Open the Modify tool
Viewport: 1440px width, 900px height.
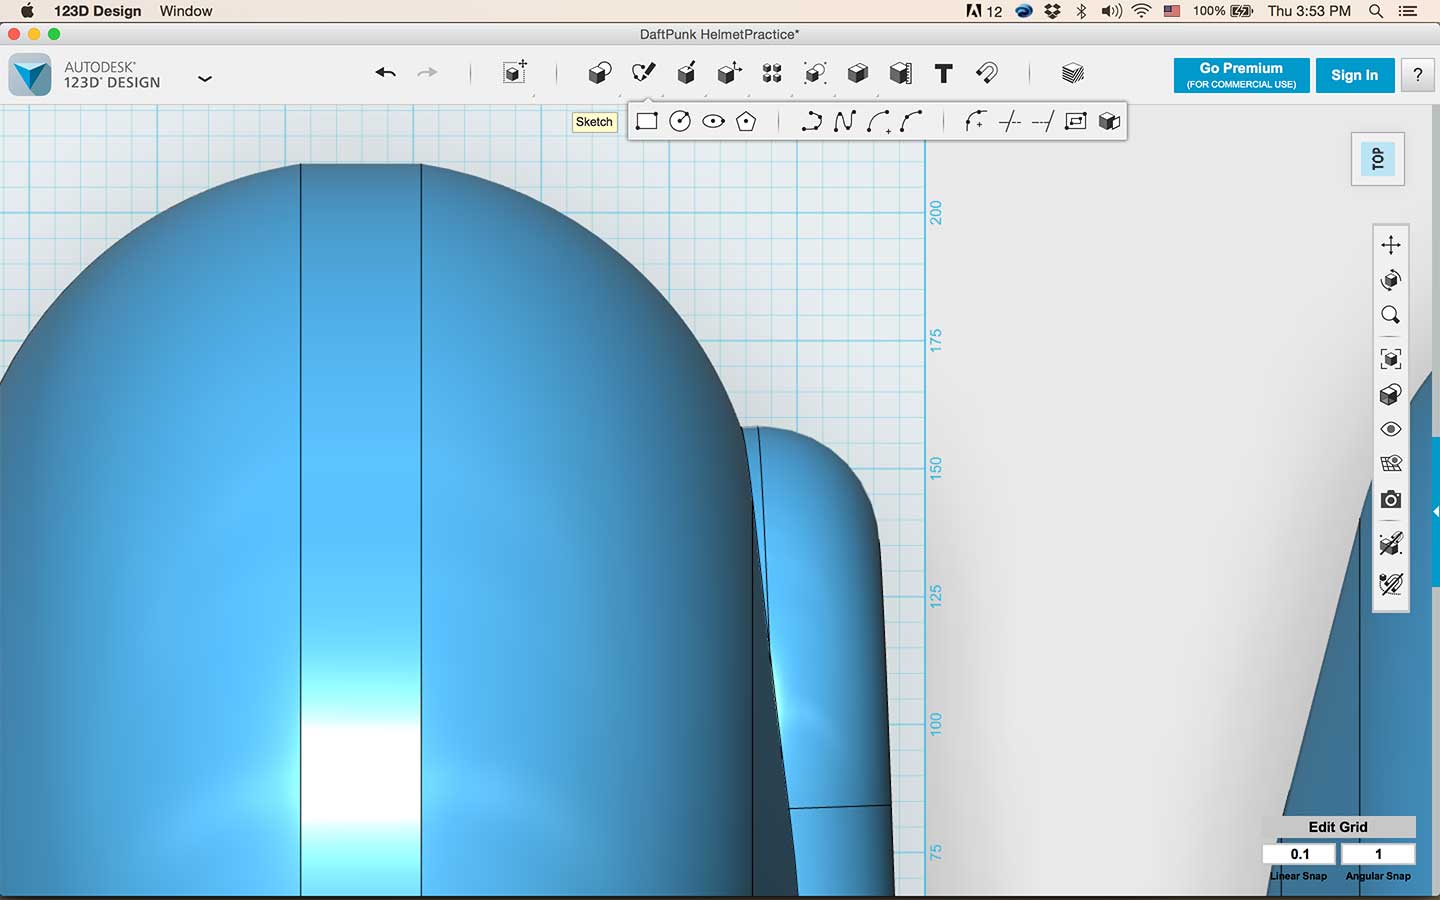pyautogui.click(x=729, y=73)
